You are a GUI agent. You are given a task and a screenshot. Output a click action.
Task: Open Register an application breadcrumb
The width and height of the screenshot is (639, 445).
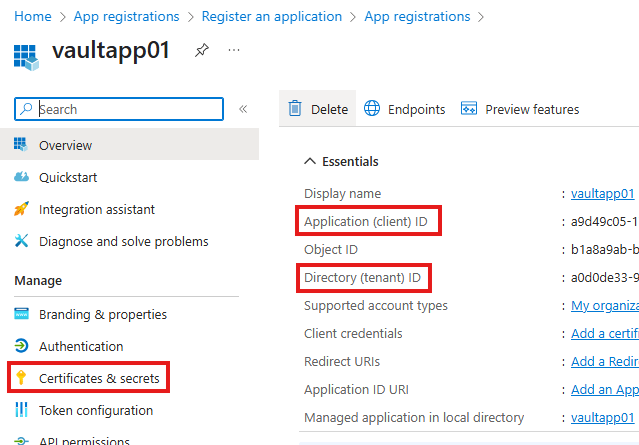click(272, 16)
